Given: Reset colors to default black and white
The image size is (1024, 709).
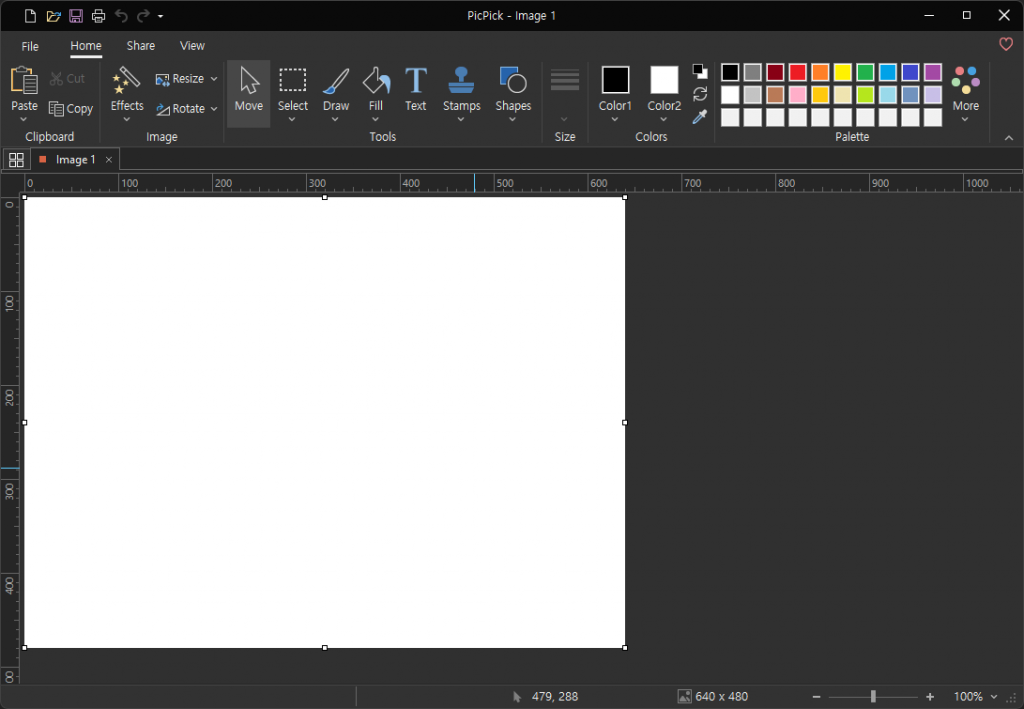Looking at the screenshot, I should [700, 72].
